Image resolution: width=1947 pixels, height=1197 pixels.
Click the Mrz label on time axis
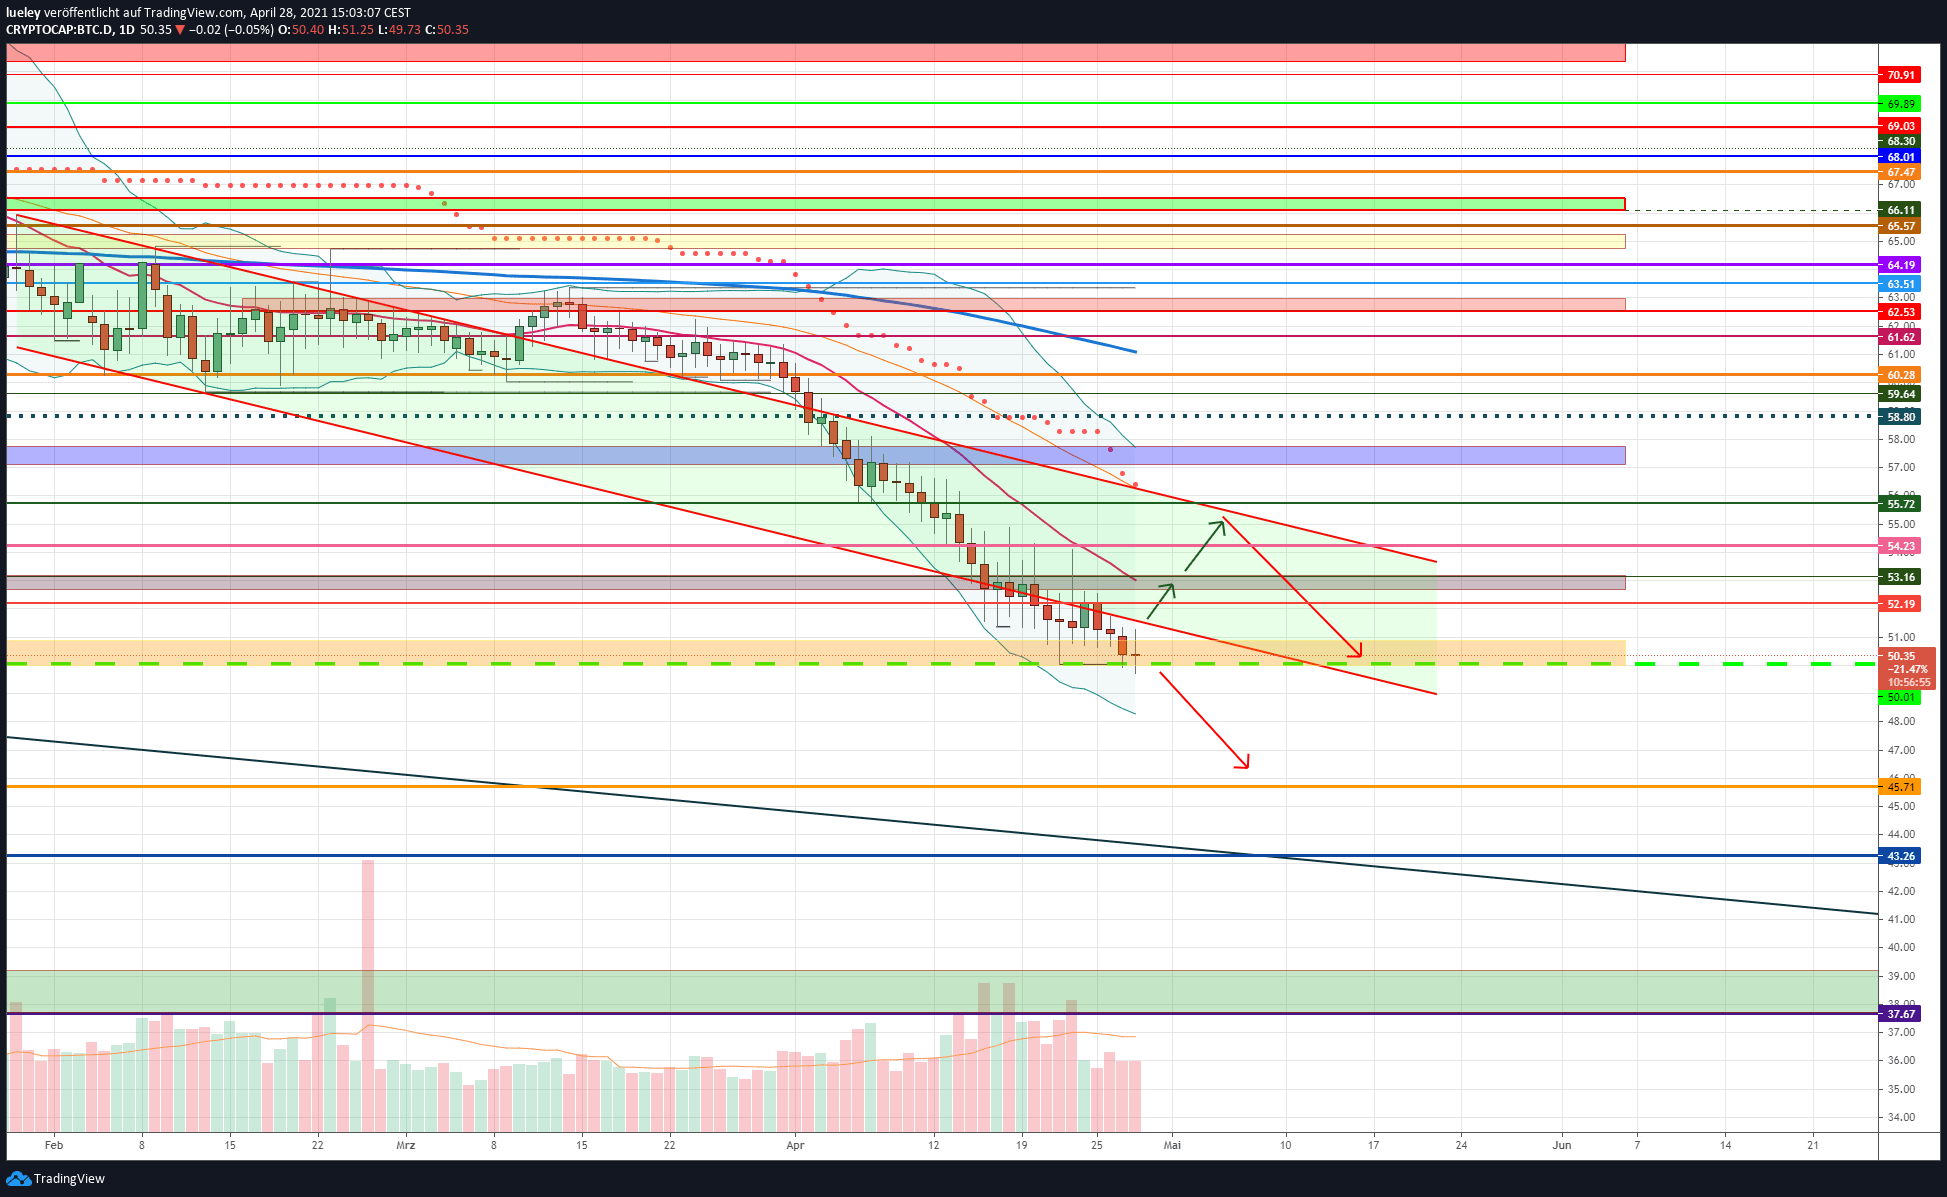coord(406,1145)
